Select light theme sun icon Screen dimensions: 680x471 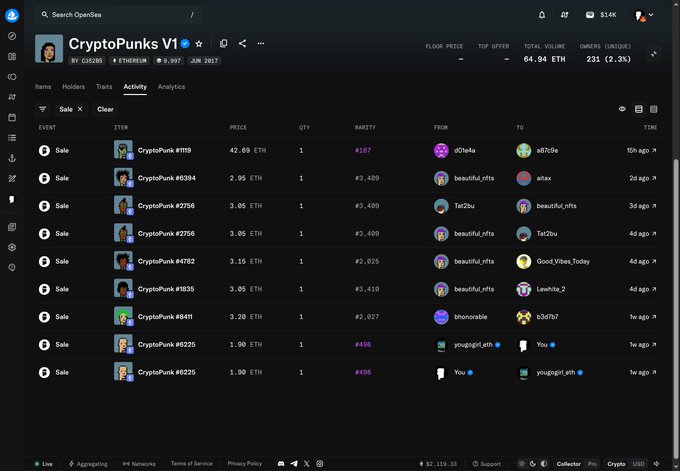(522, 464)
